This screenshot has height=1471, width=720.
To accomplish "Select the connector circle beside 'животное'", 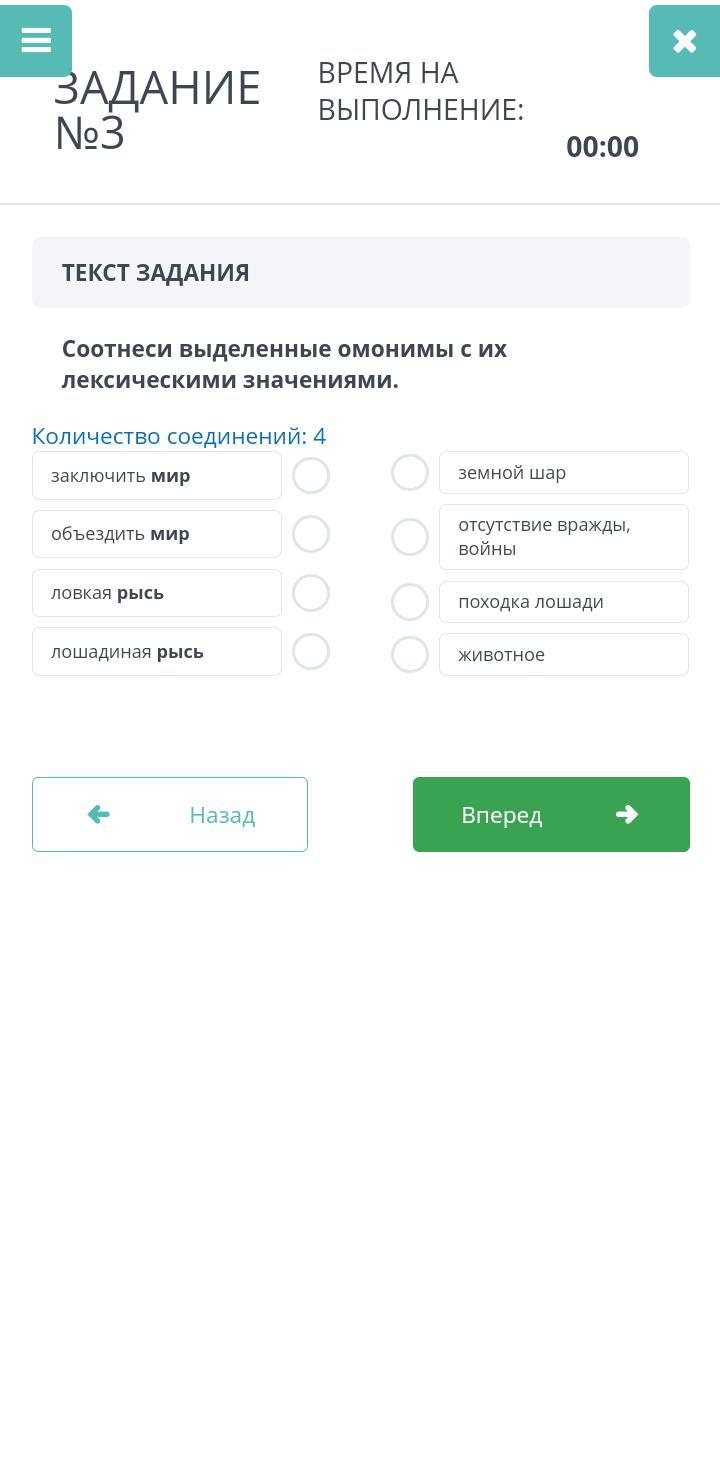I will [x=410, y=655].
